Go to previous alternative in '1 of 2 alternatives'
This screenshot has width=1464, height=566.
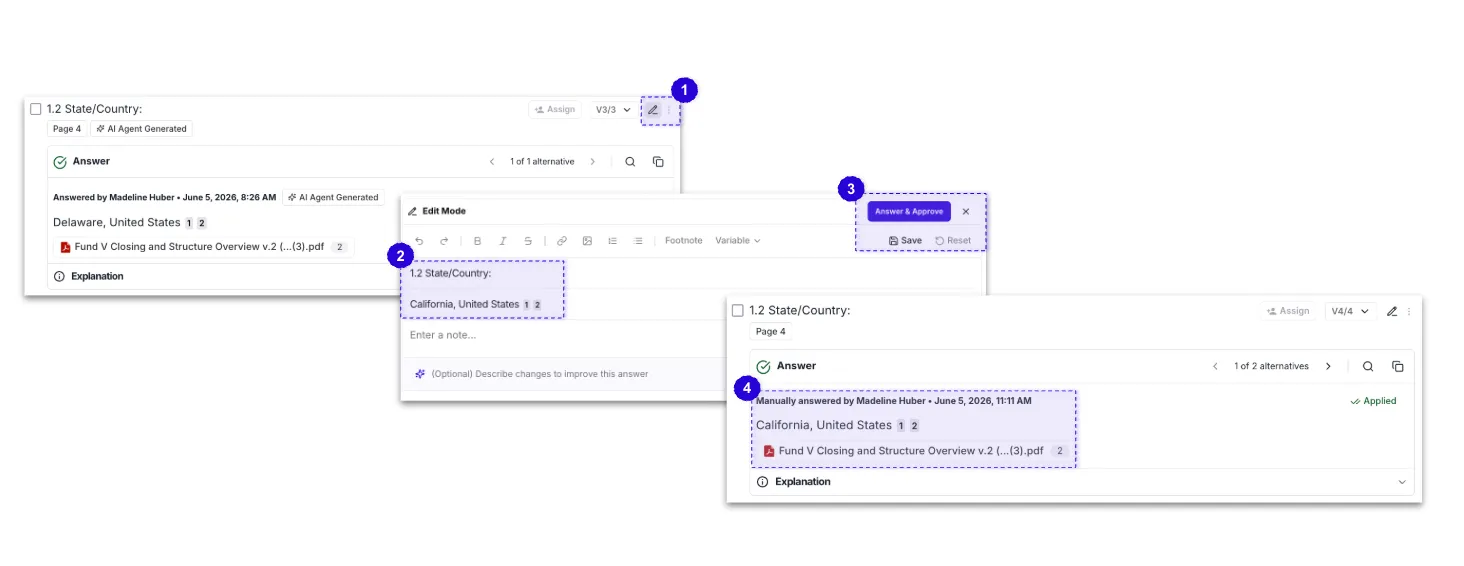pyautogui.click(x=1215, y=366)
